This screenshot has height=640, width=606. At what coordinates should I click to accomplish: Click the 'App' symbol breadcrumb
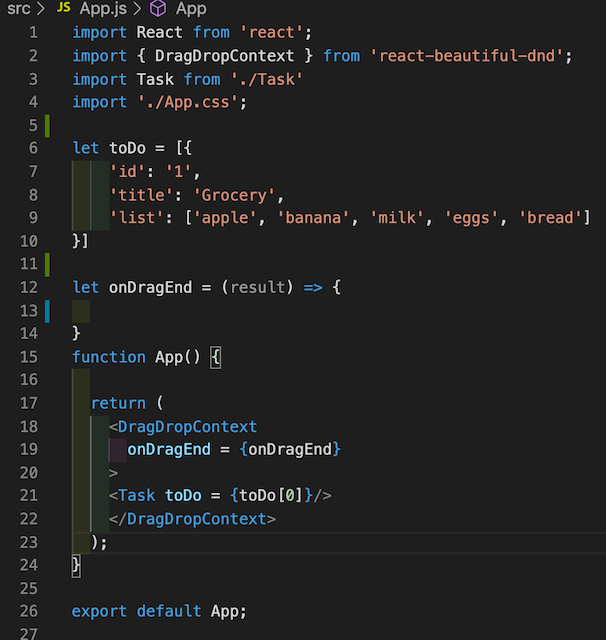(x=191, y=9)
